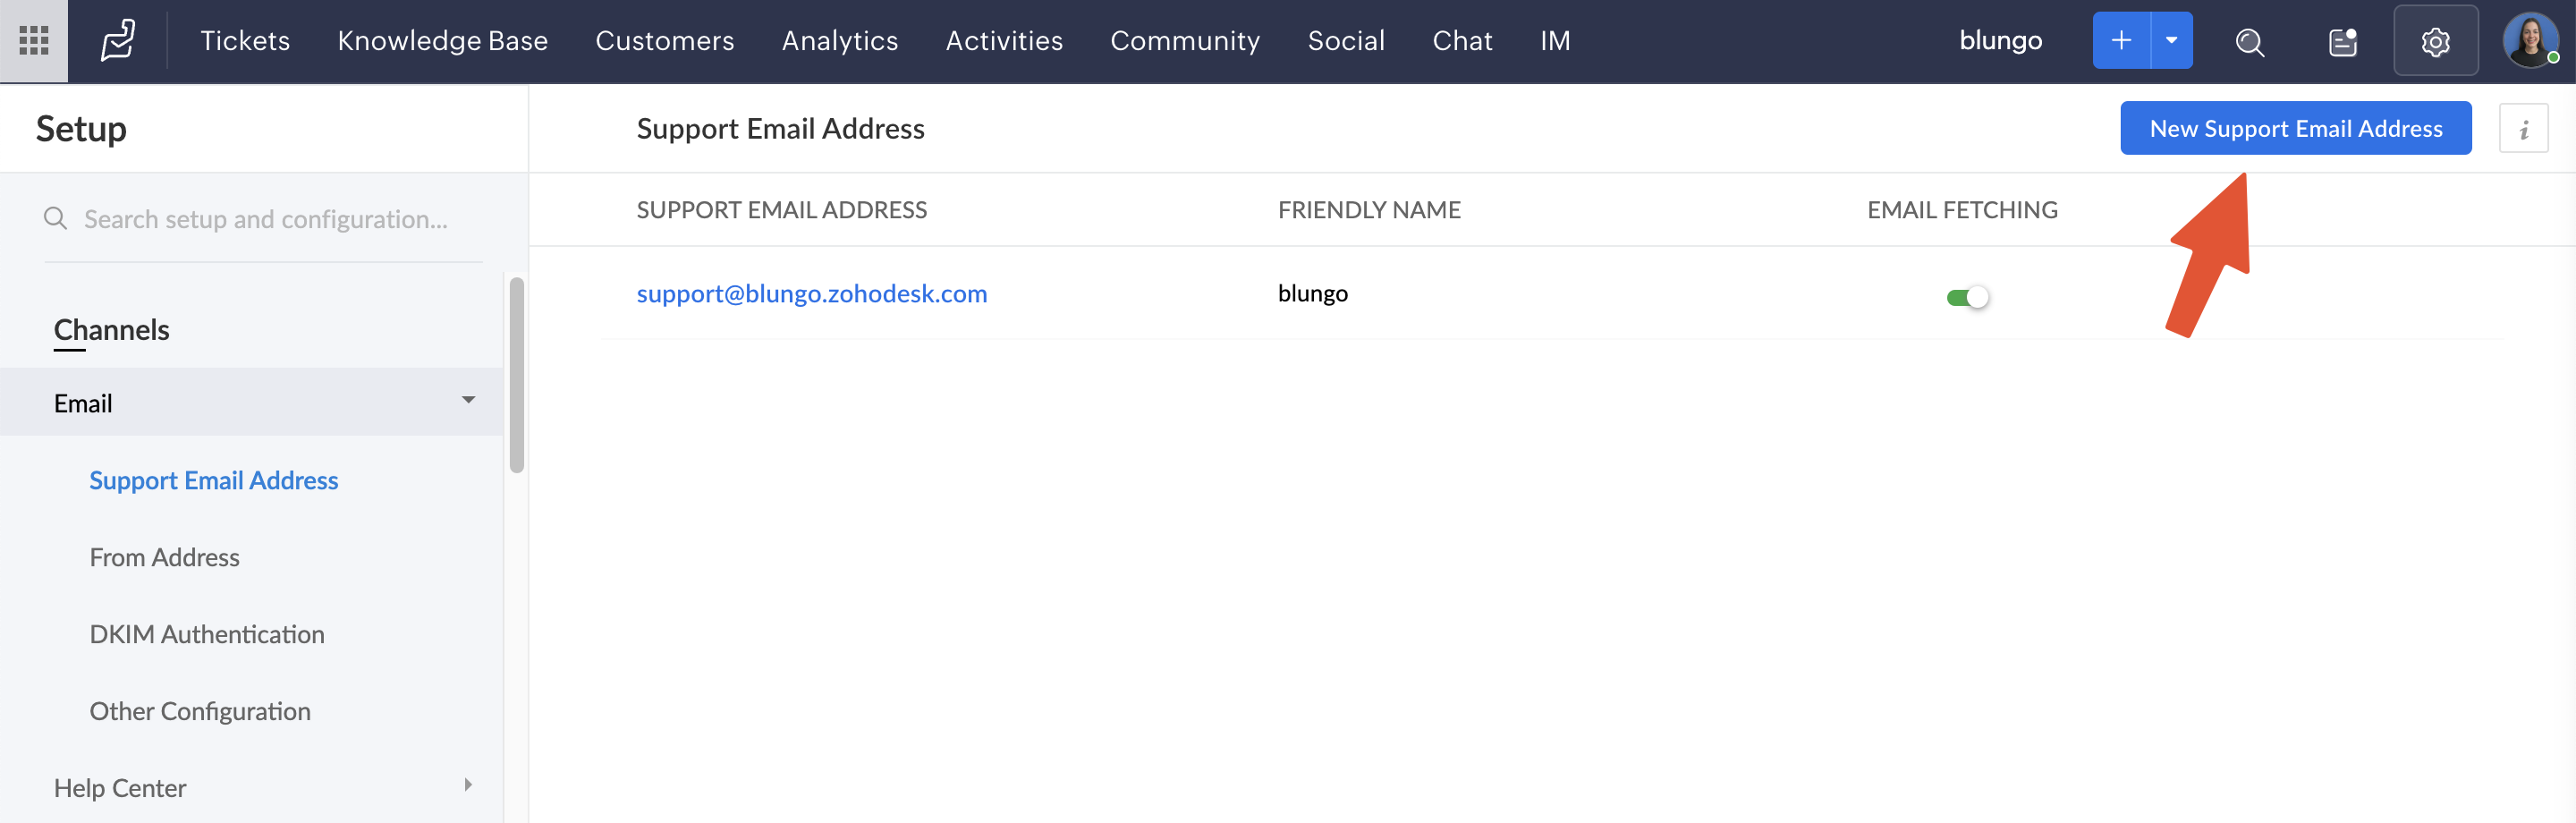Open the Activities tab

1004,41
